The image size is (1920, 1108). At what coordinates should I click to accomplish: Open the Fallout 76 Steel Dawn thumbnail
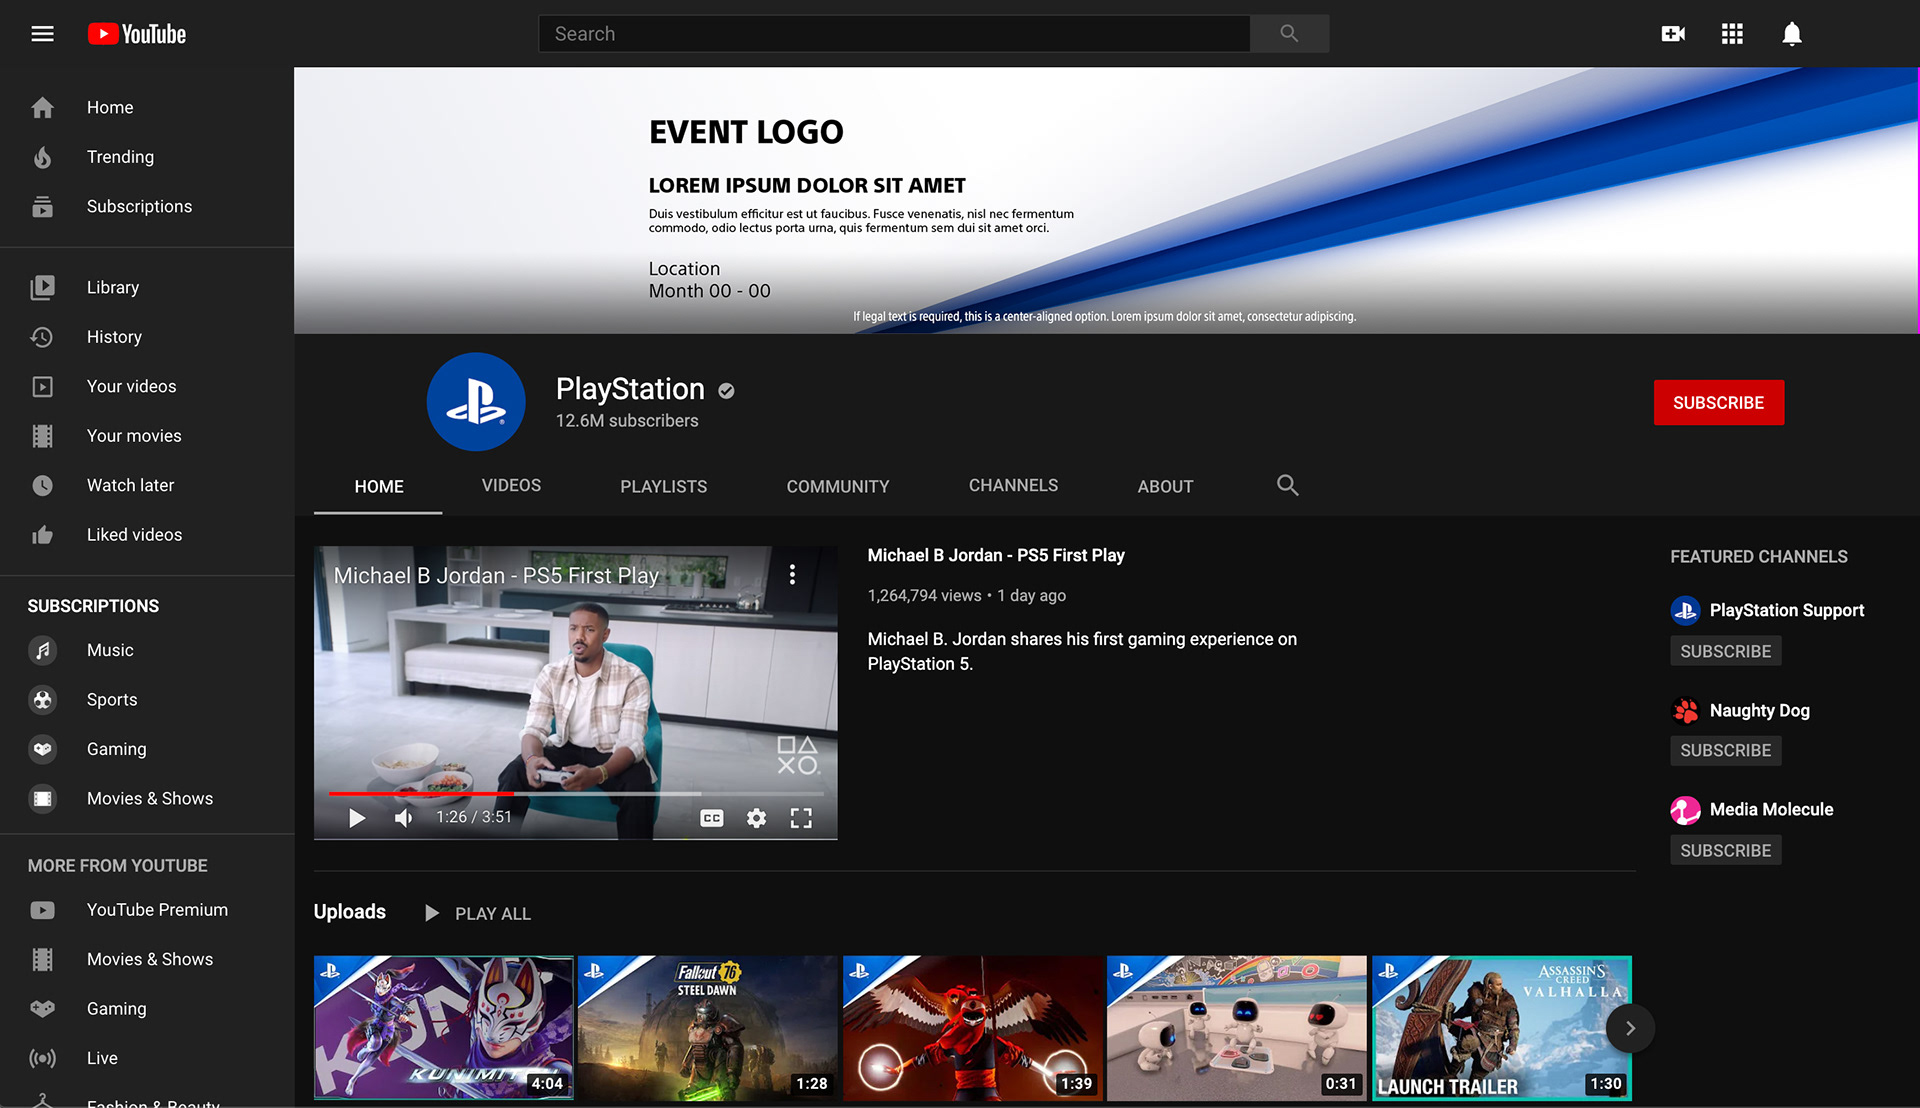707,1028
